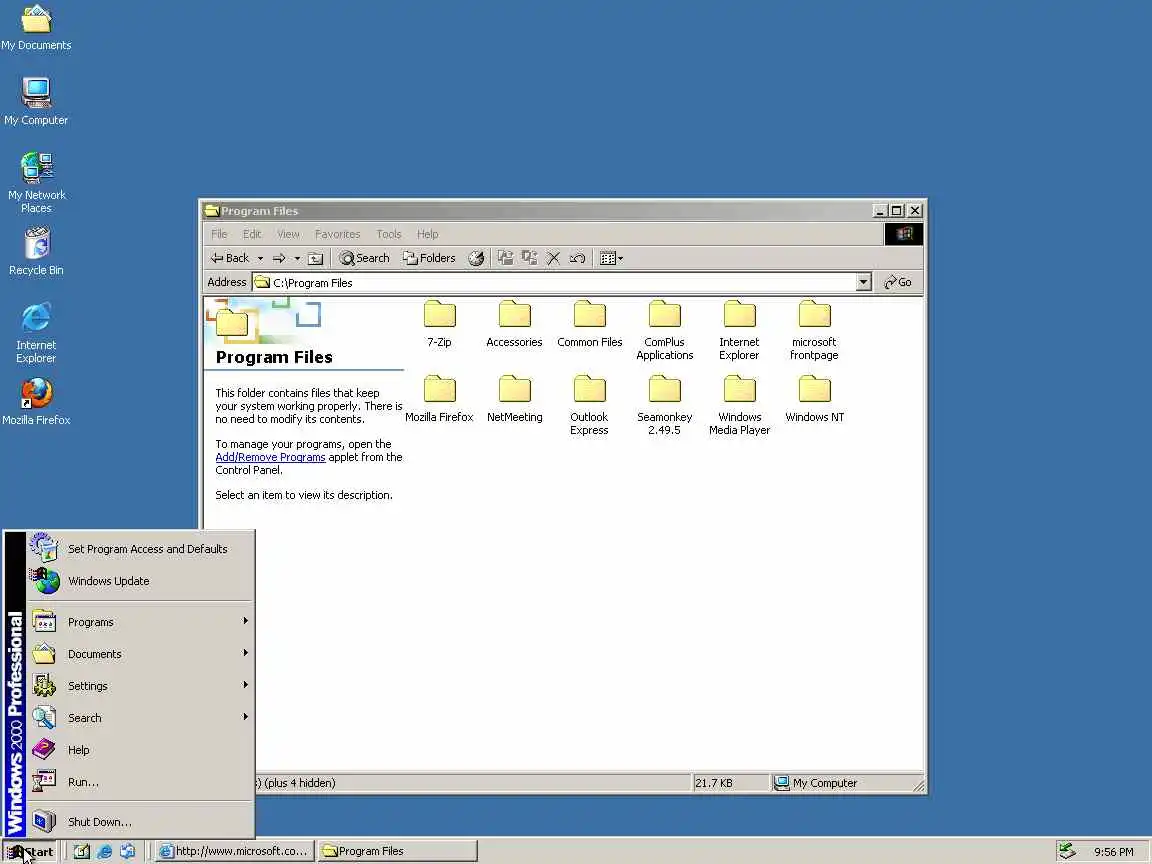Open the Favorites menu
The height and width of the screenshot is (864, 1152).
pyautogui.click(x=337, y=234)
